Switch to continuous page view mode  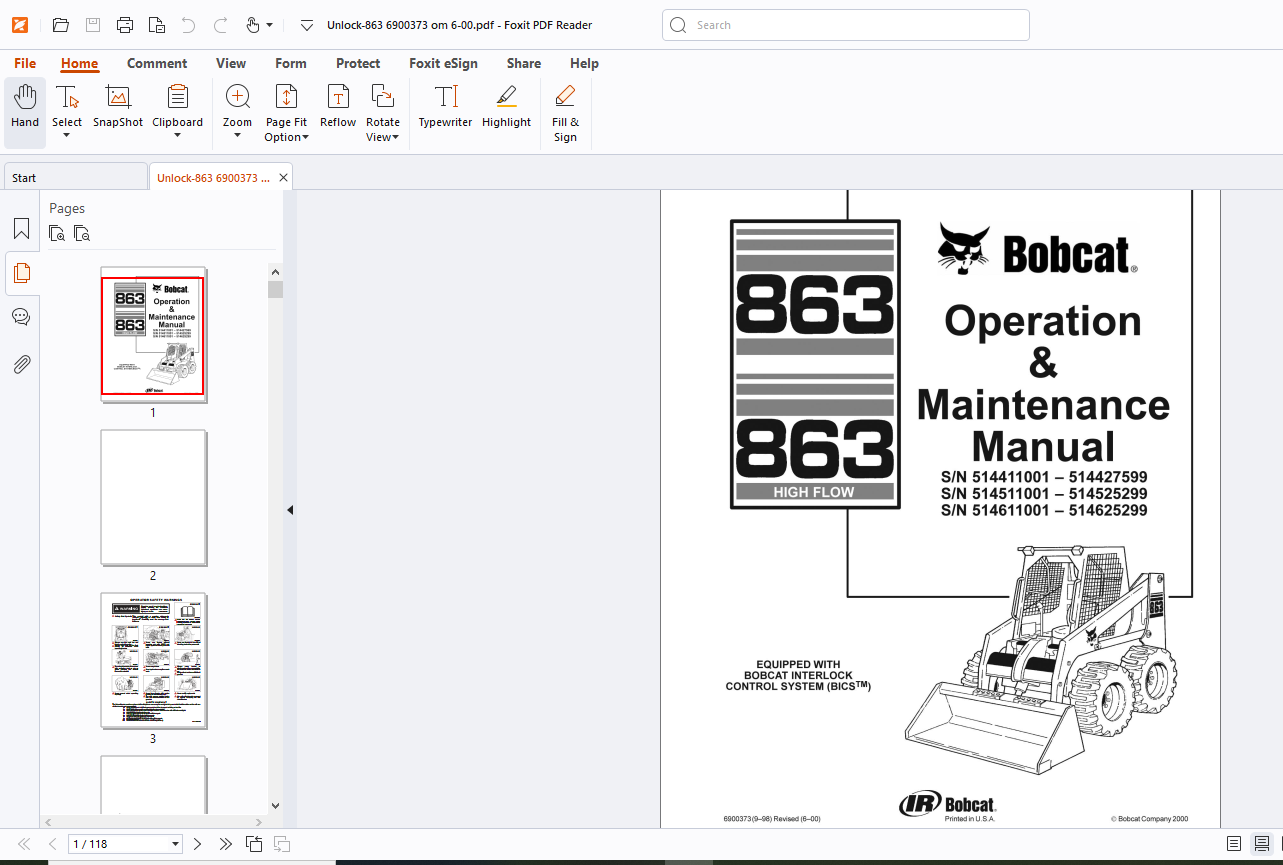point(1262,844)
